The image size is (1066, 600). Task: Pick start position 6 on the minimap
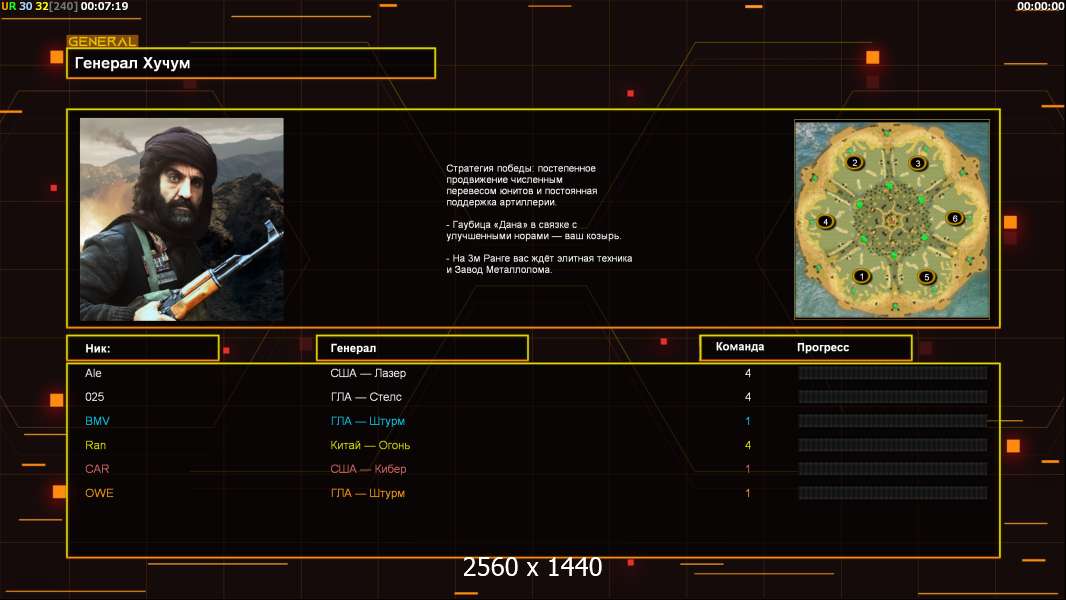coord(954,218)
